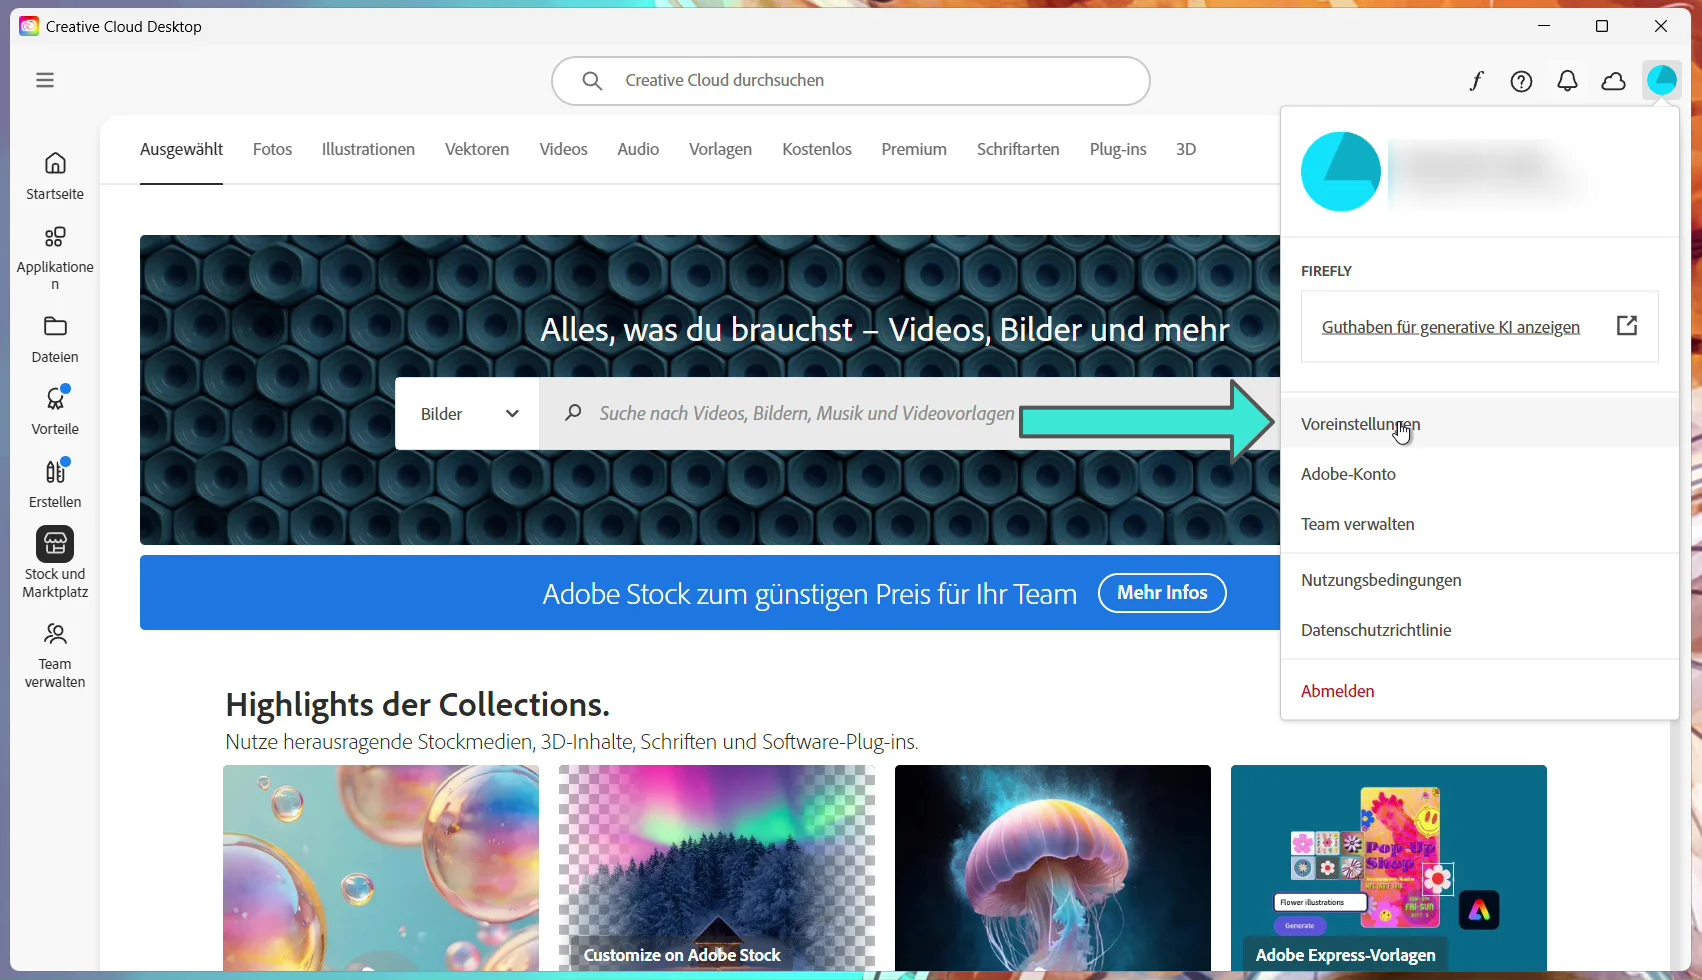Image resolution: width=1702 pixels, height=980 pixels.
Task: Open the Customize on Adobe Stock thumbnail
Action: coord(717,868)
